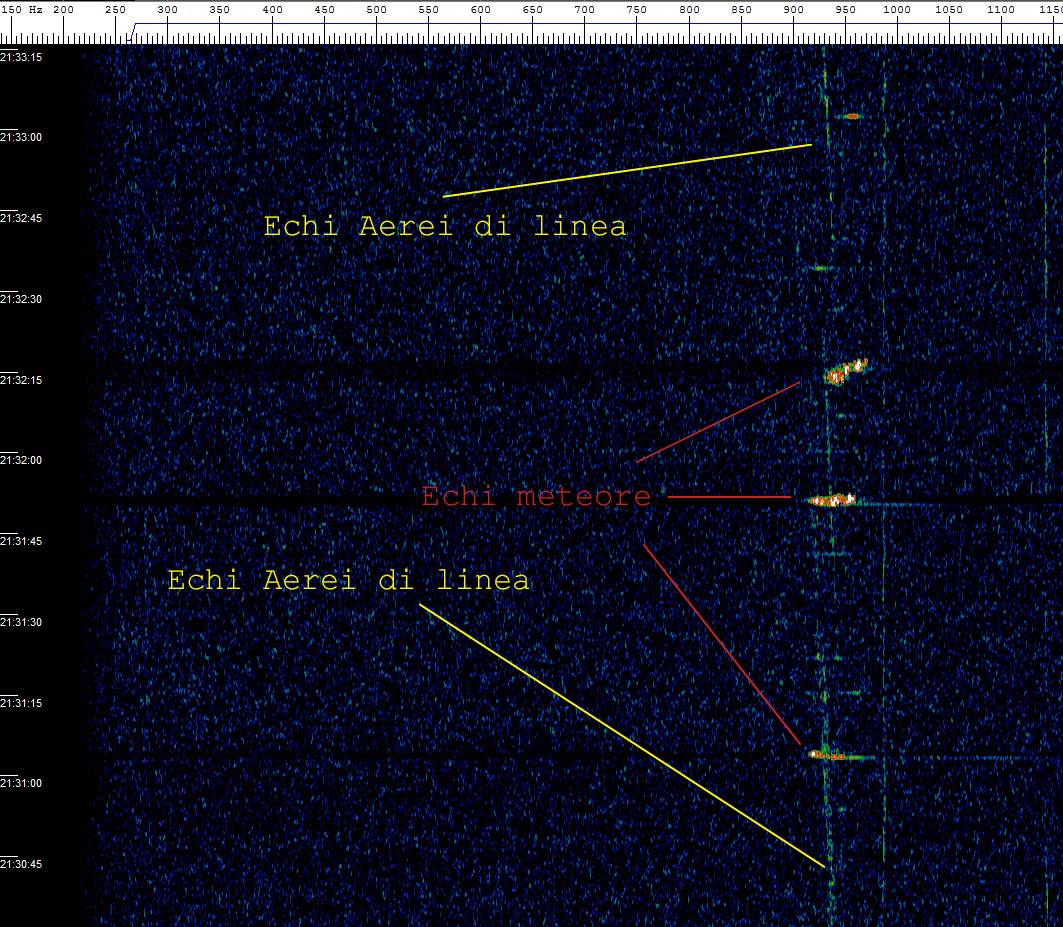Select the 21:31:30 time axis marker

click(21, 622)
